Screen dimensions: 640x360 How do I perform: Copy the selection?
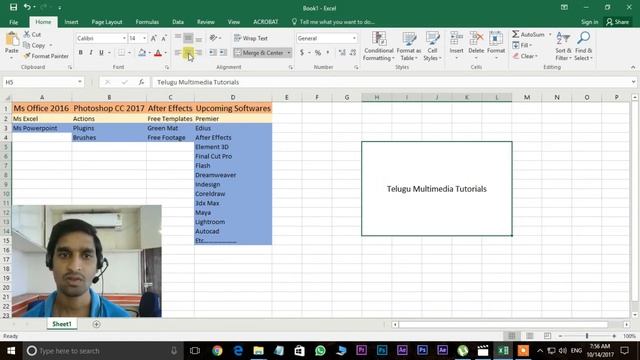click(34, 45)
